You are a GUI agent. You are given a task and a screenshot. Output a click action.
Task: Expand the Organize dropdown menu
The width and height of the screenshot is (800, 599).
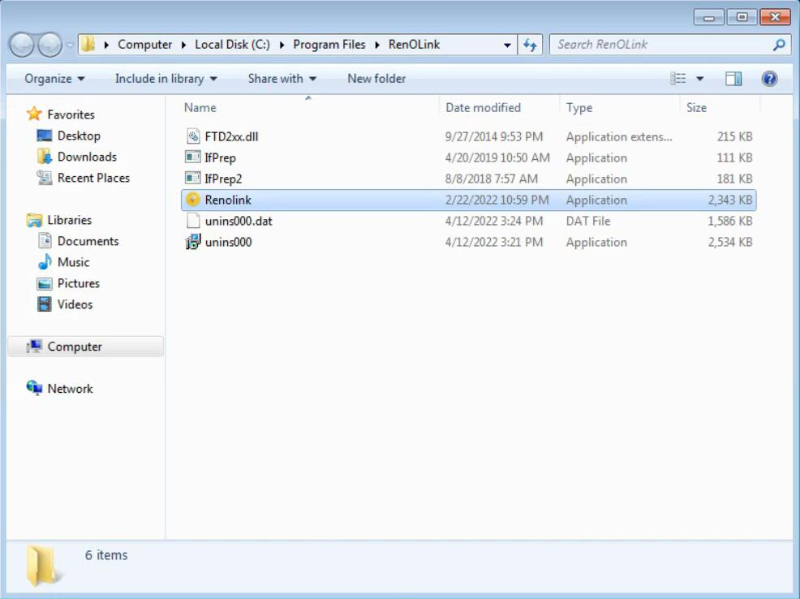54,79
